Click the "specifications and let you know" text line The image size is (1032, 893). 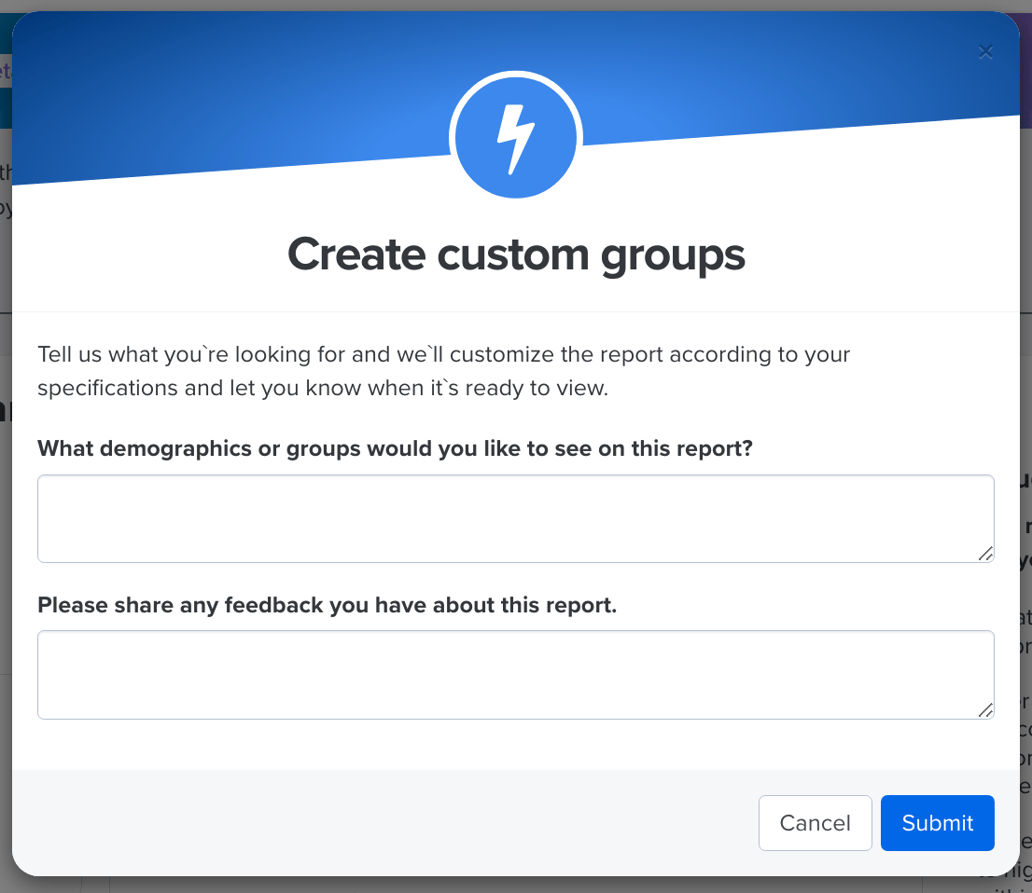[x=322, y=388]
